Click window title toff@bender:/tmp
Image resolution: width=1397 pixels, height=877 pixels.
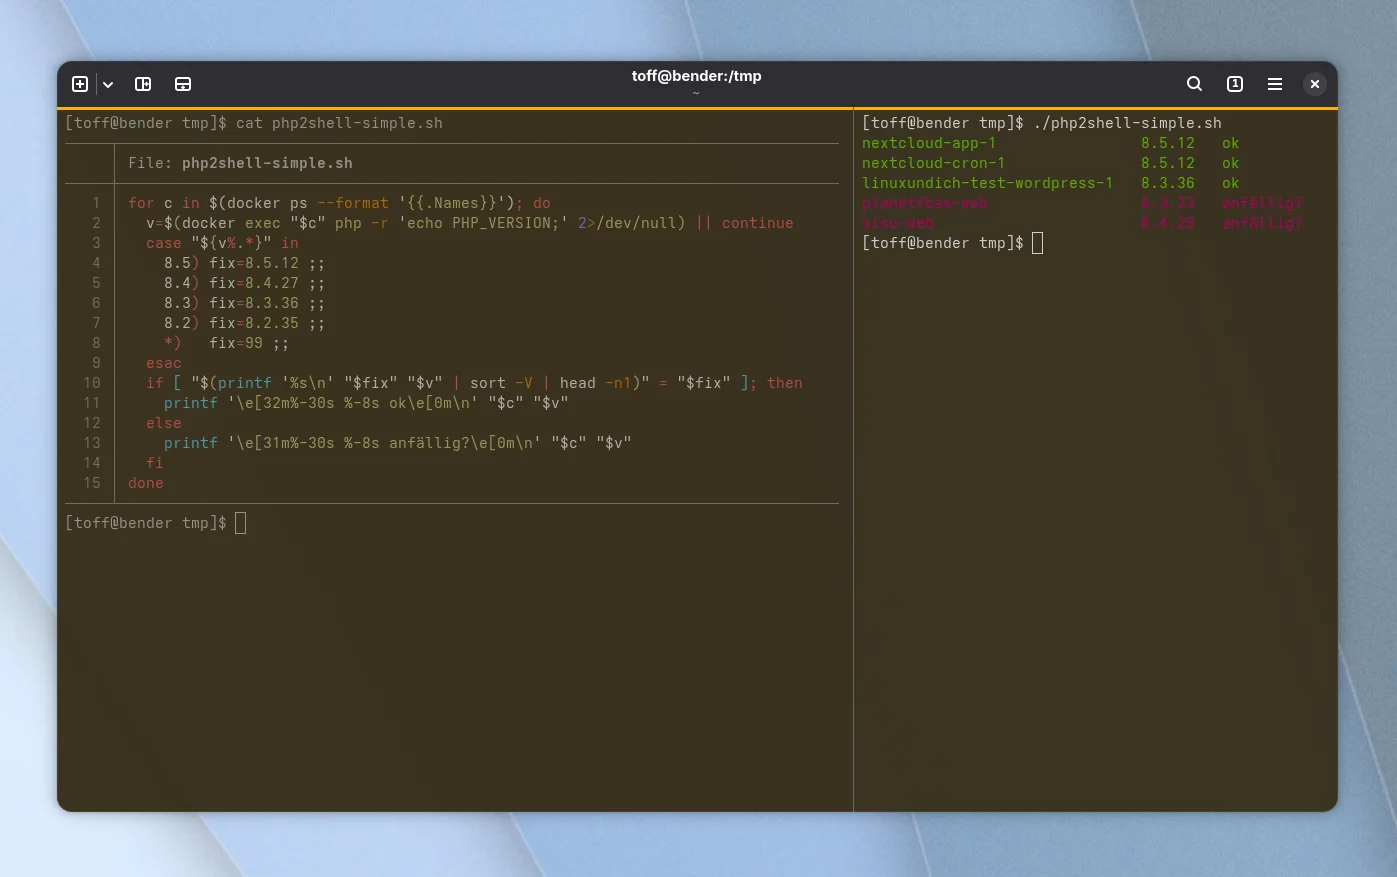(697, 76)
